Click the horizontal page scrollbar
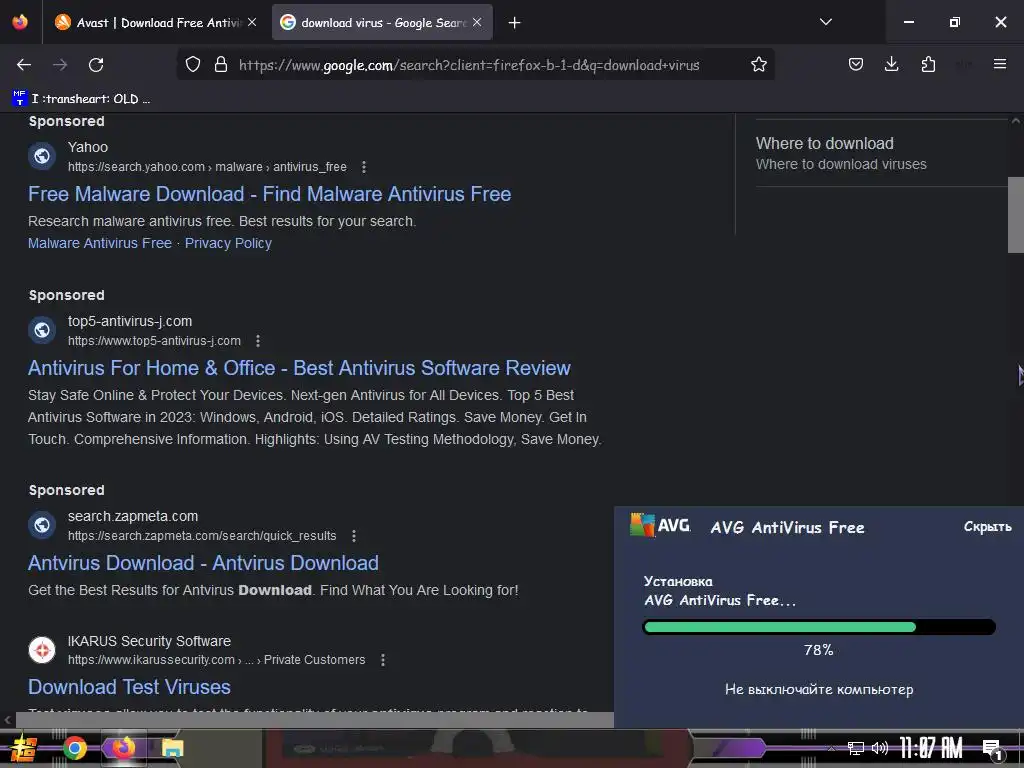 (x=313, y=720)
